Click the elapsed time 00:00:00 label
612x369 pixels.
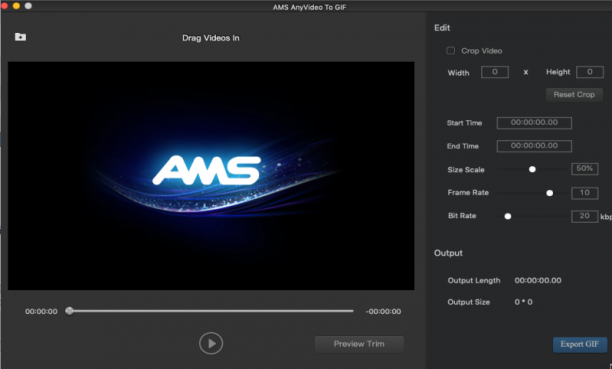[x=41, y=312]
